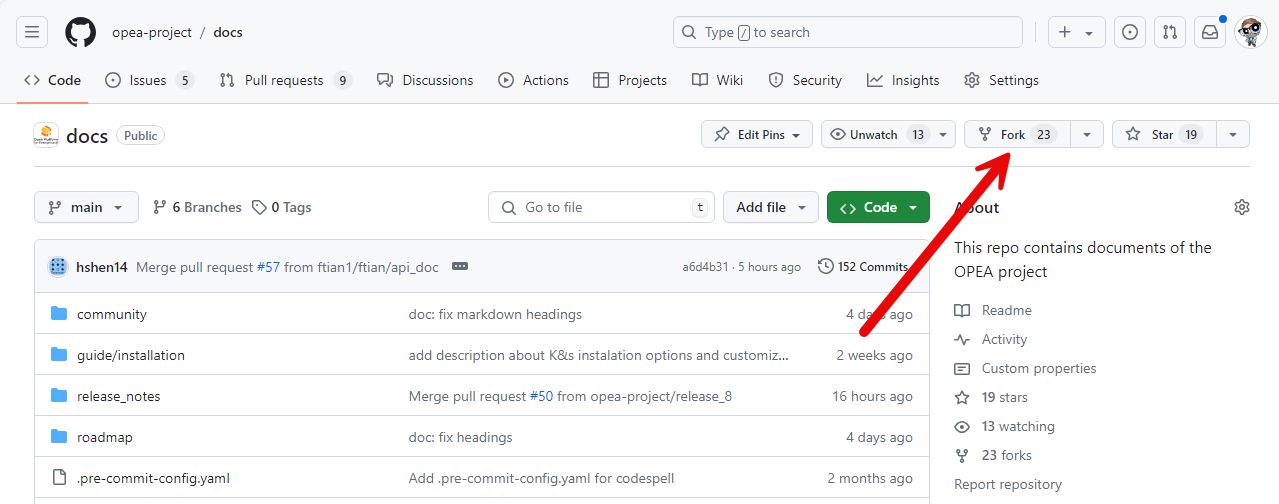Expand the Star lists dropdown arrow

1233,134
